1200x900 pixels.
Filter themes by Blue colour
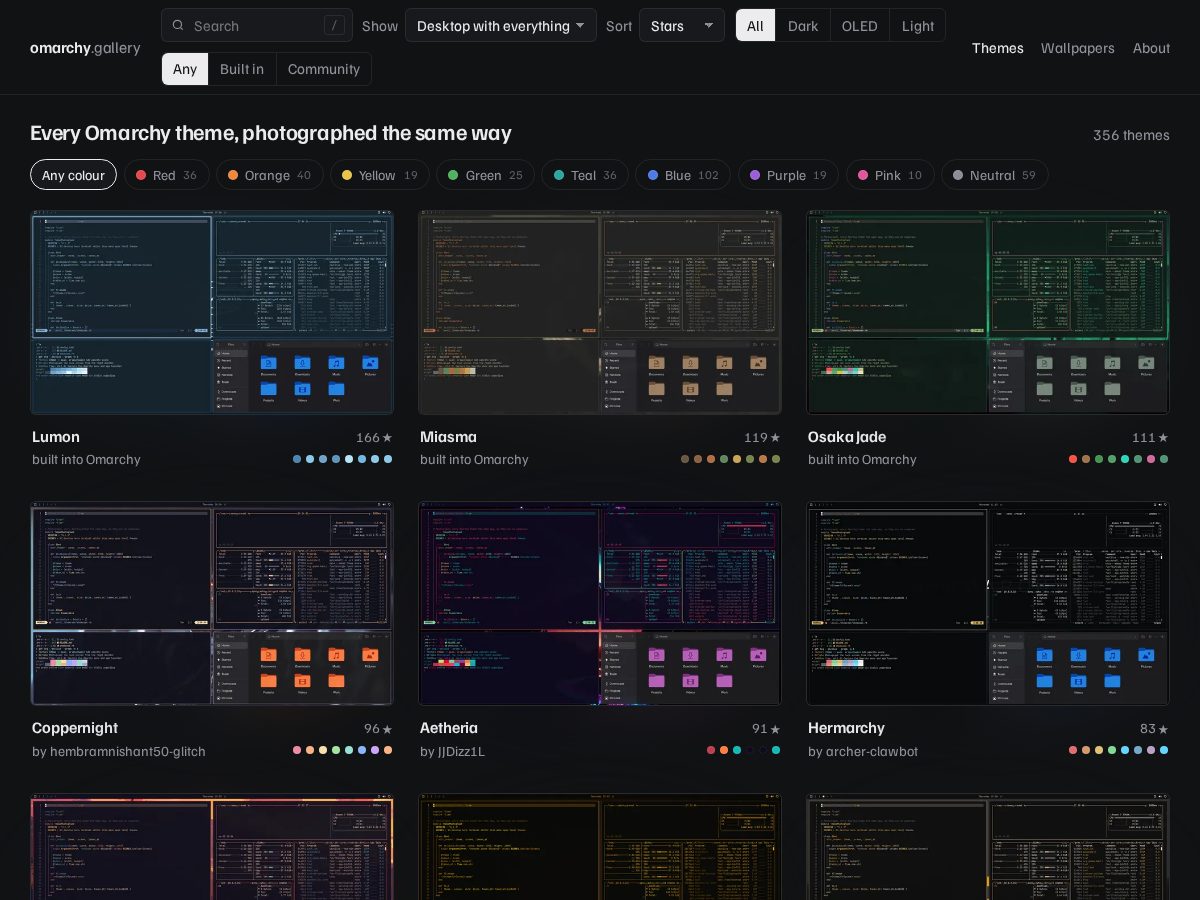[683, 175]
